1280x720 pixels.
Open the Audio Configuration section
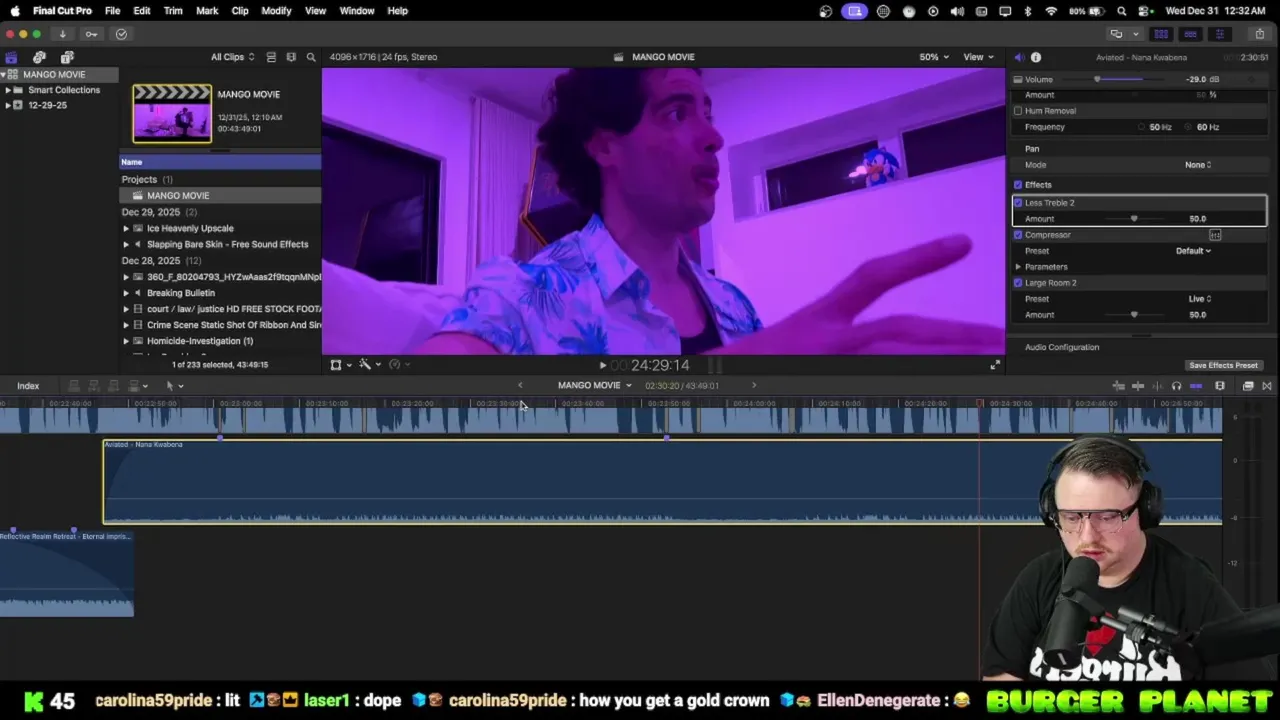(x=1062, y=347)
